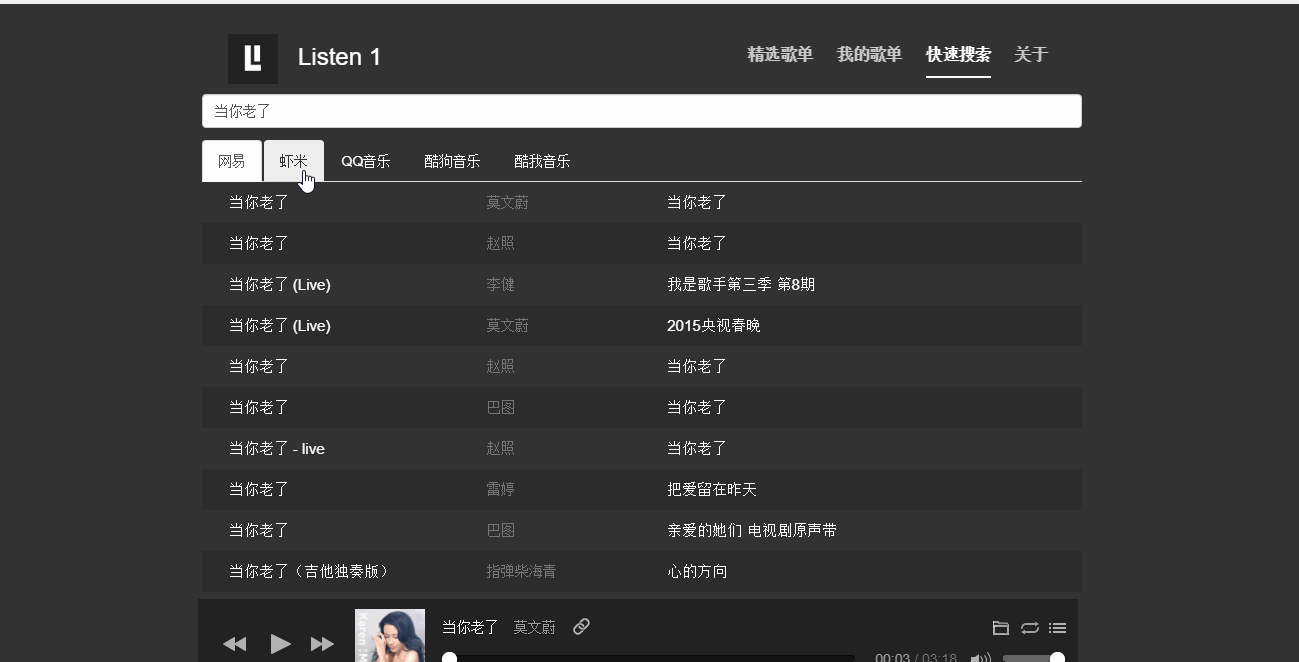Add current song to playlist folder
1299x662 pixels.
tap(1001, 628)
